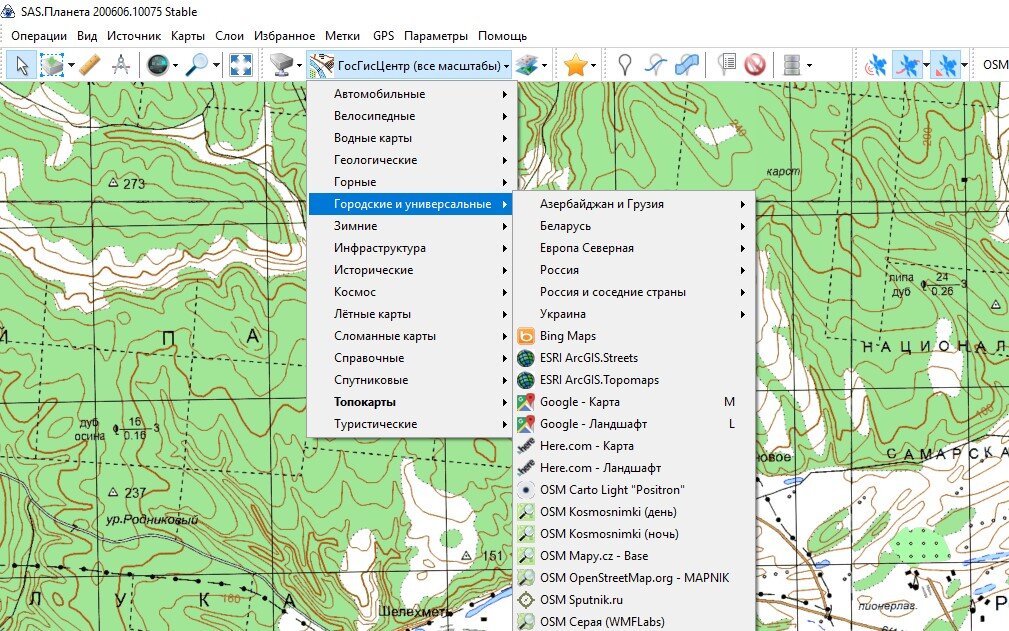Connect the GPS receiver satellite icon
This screenshot has width=1009, height=631.
[875, 65]
